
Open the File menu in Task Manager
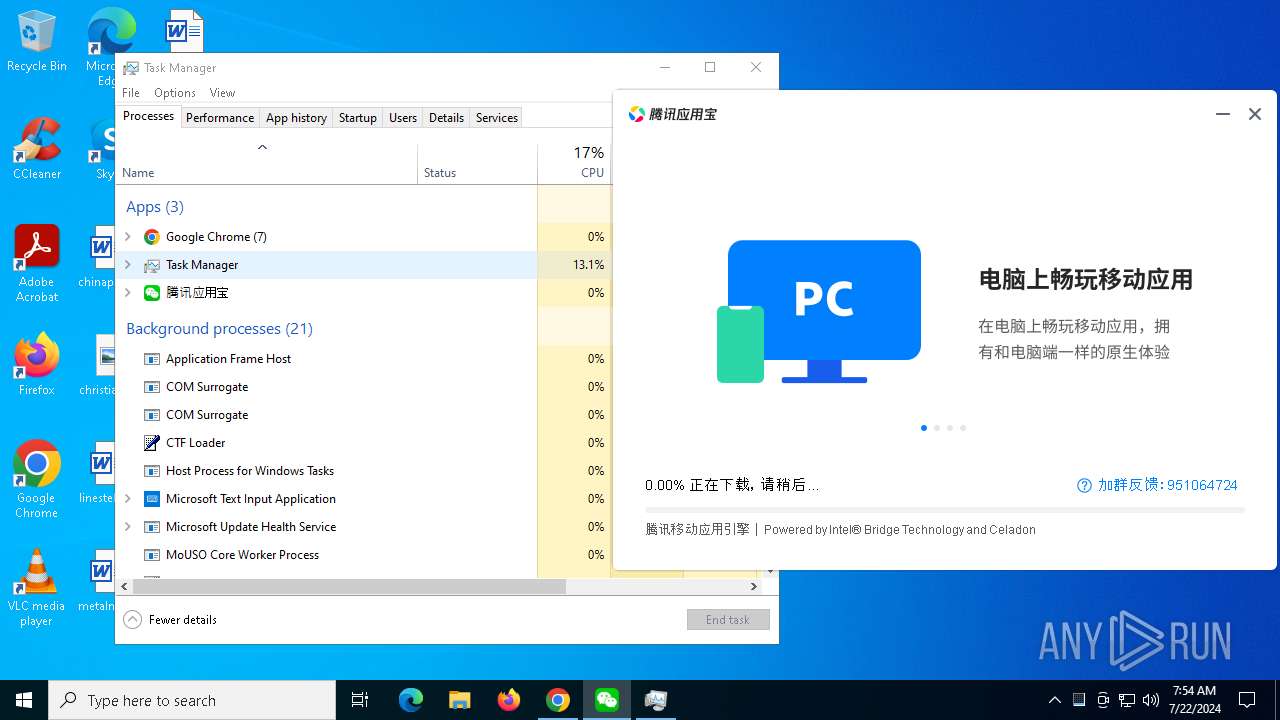131,93
